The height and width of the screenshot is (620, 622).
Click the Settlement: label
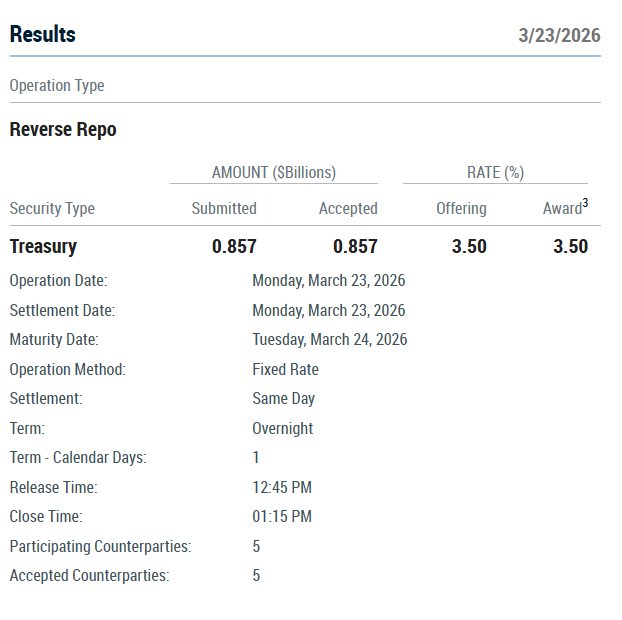(46, 399)
